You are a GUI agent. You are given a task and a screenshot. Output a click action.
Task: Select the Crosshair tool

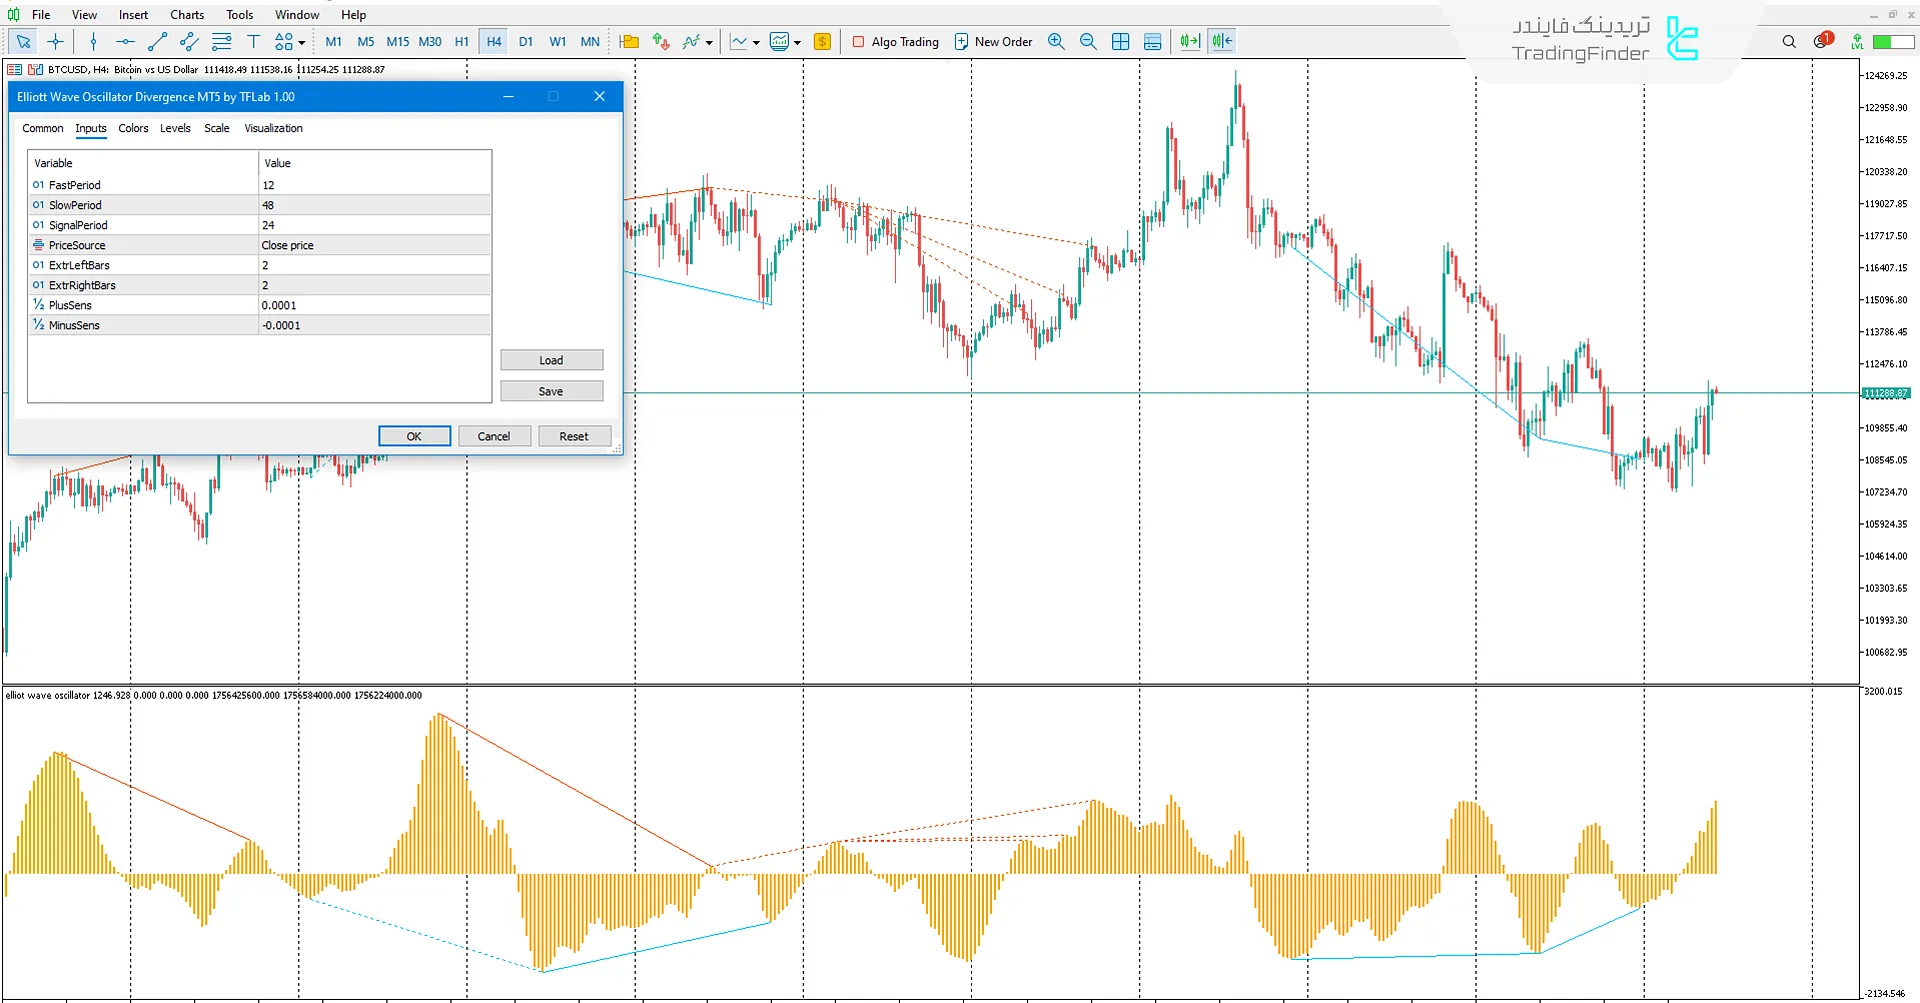click(56, 42)
